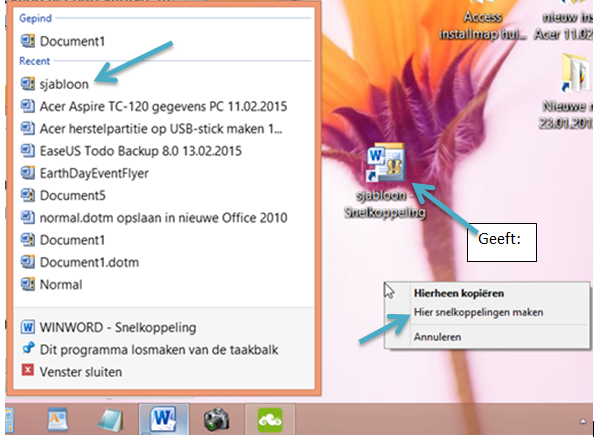The height and width of the screenshot is (443, 594).
Task: Open the sjabloon - Snelkoppeling desktop shortcut
Action: pos(385,180)
